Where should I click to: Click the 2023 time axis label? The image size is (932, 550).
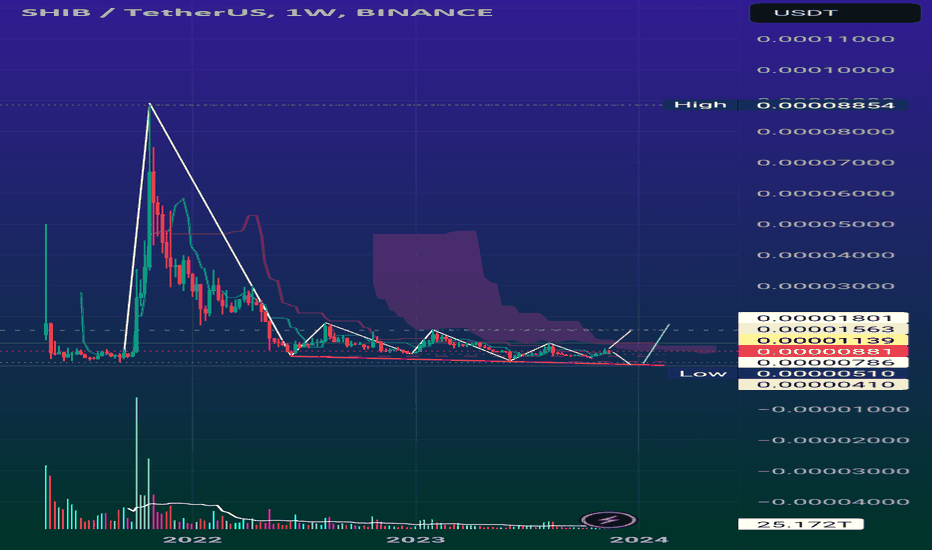coord(415,540)
